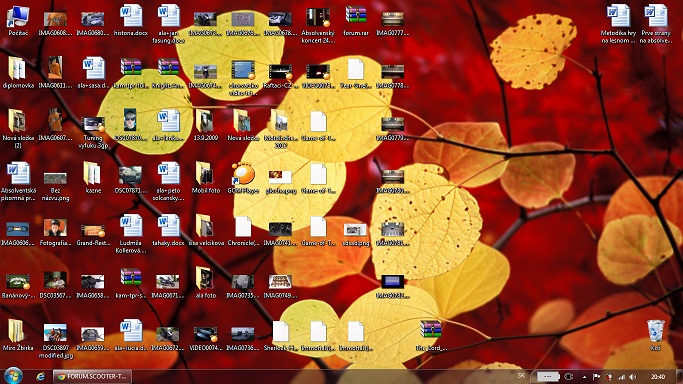Launch Internet Explorer from taskbar
Screen dimensions: 683x384
(x=40, y=377)
